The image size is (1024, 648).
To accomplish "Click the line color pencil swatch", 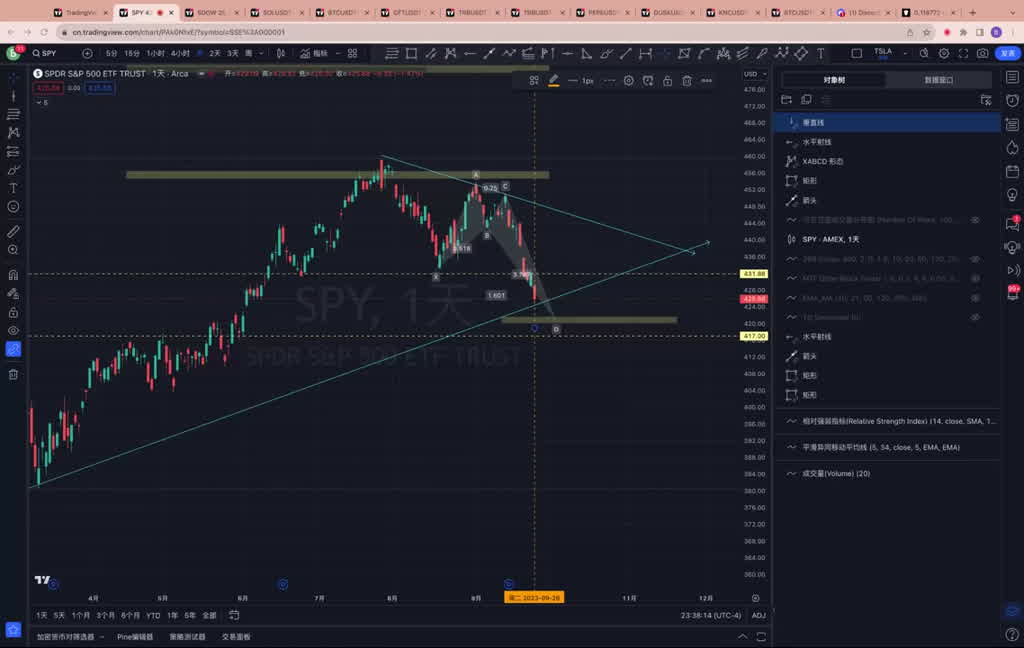I will (553, 80).
